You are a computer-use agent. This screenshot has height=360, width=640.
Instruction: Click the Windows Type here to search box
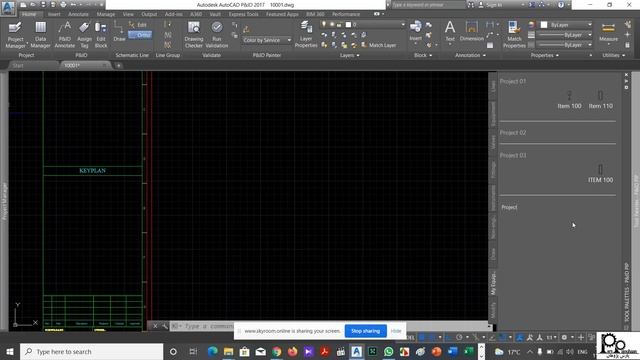pos(92,351)
